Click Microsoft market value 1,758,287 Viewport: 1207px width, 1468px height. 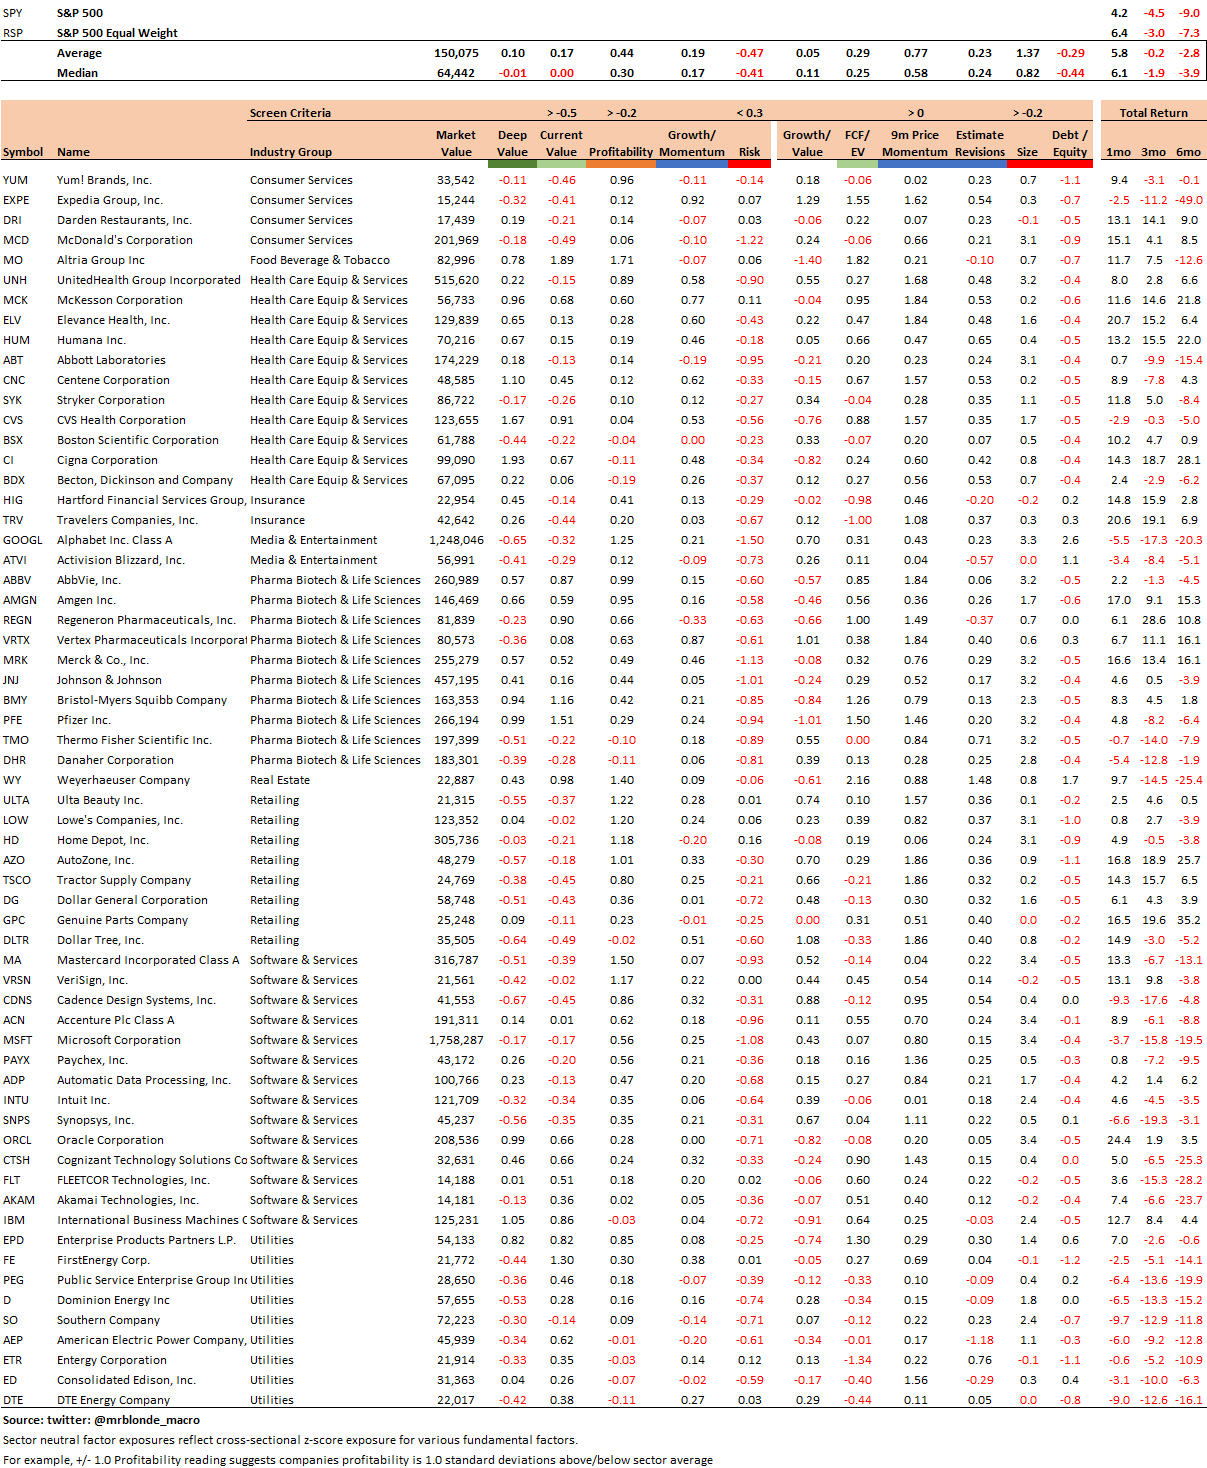click(x=456, y=1040)
